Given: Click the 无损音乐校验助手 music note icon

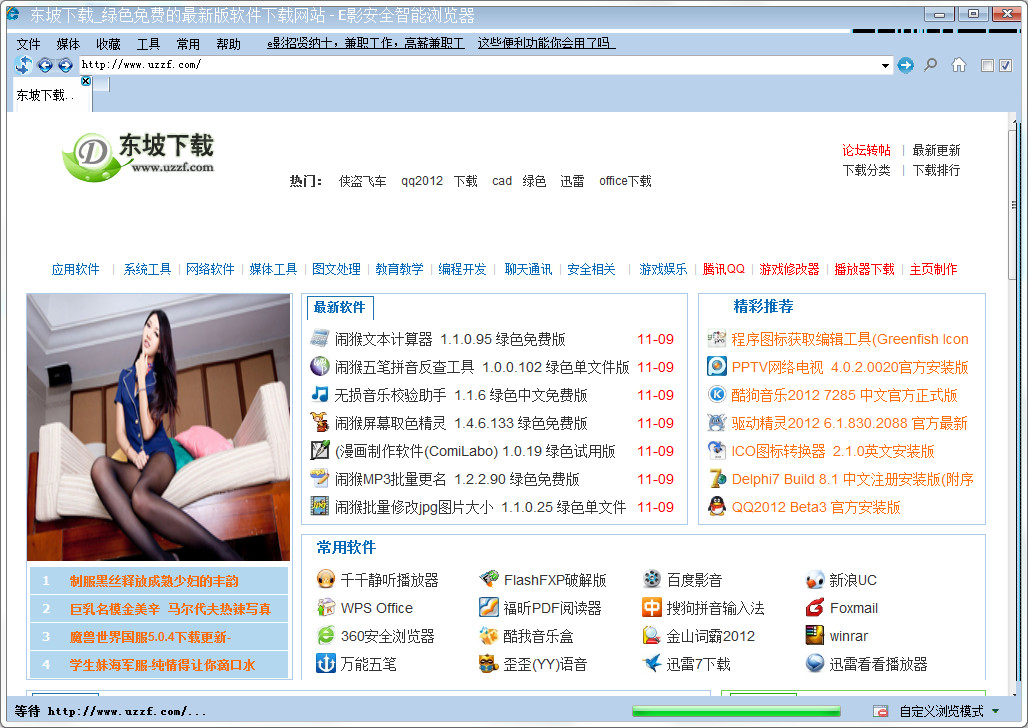Looking at the screenshot, I should click(319, 394).
